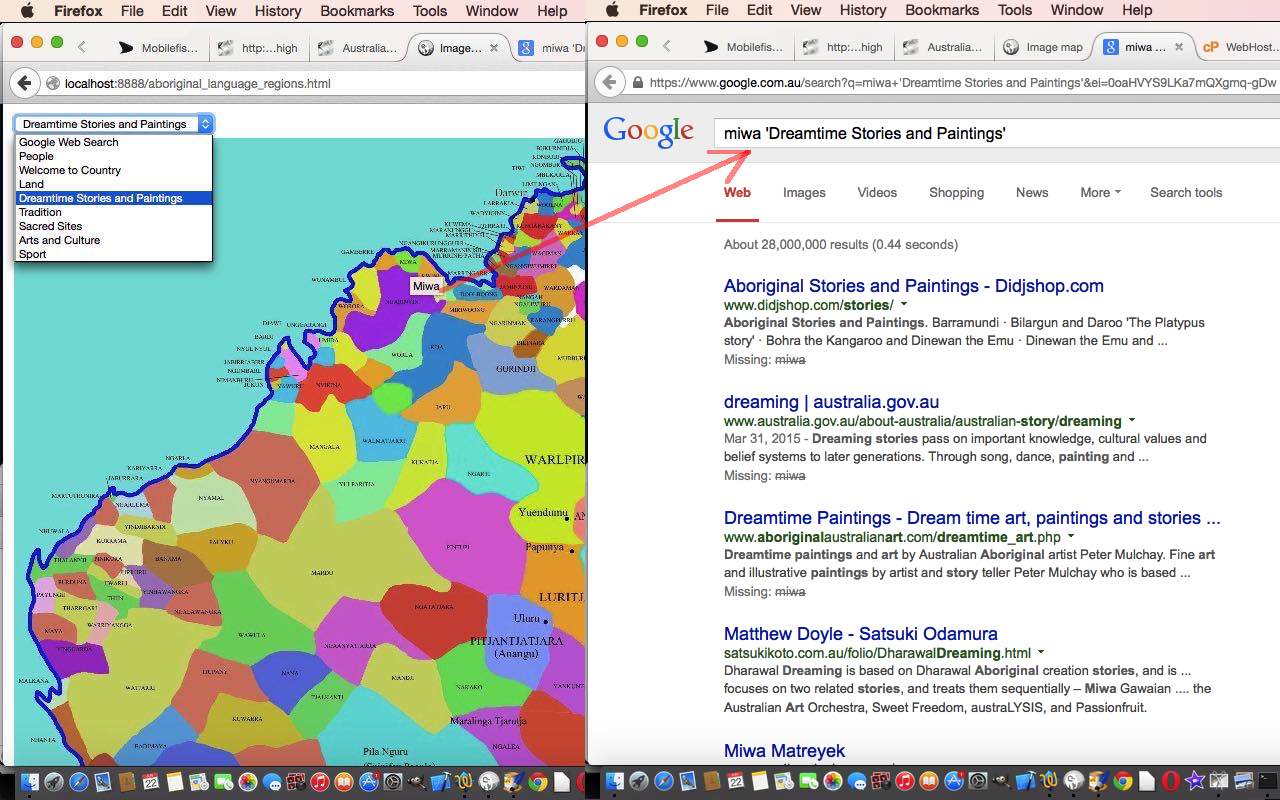
Task: Open the Aboriginal Stories and Paintings - Didjshop.com result
Action: pyautogui.click(x=914, y=286)
